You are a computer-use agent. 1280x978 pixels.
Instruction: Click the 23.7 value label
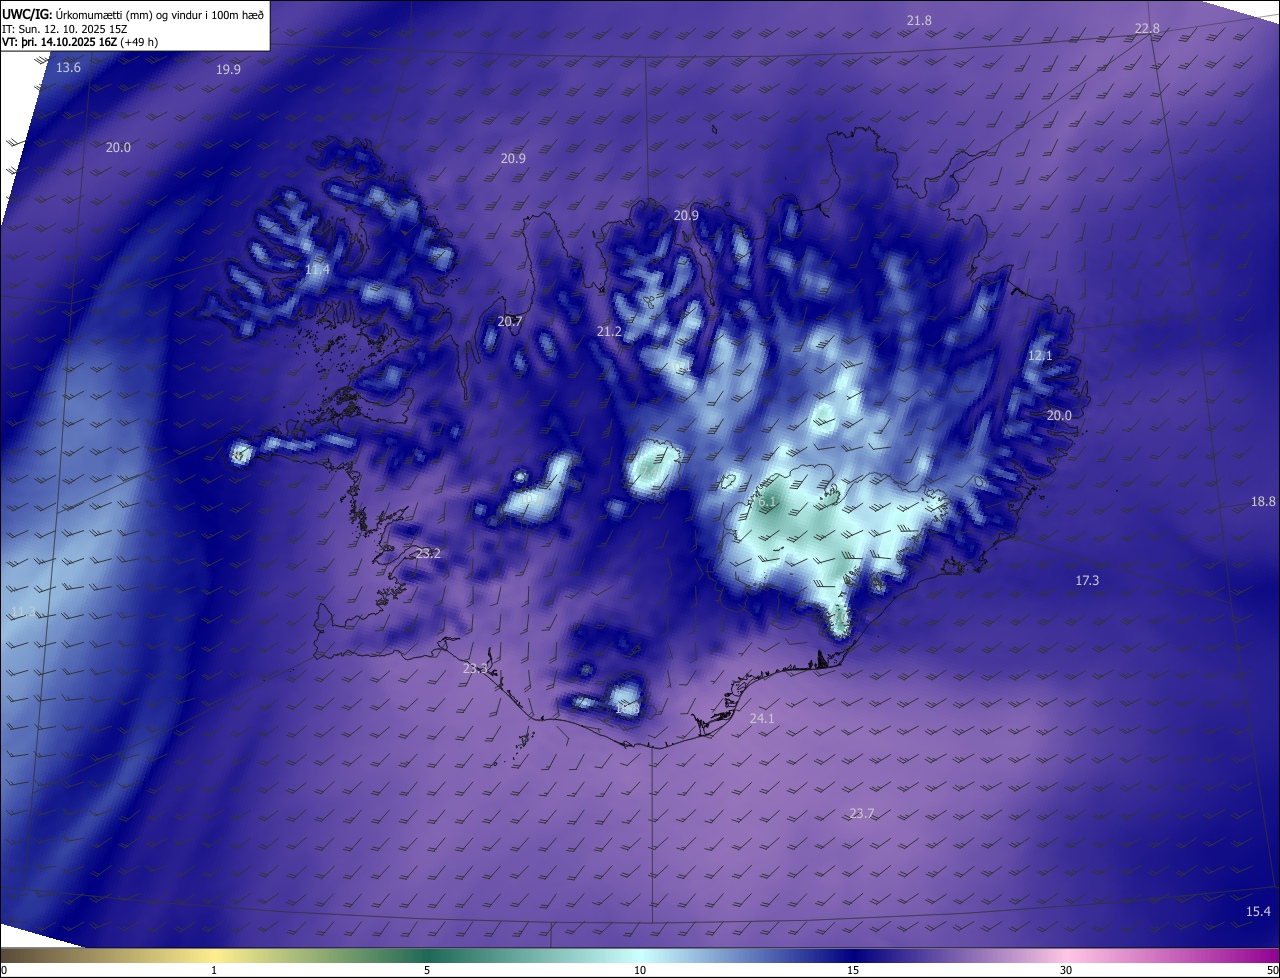point(861,813)
